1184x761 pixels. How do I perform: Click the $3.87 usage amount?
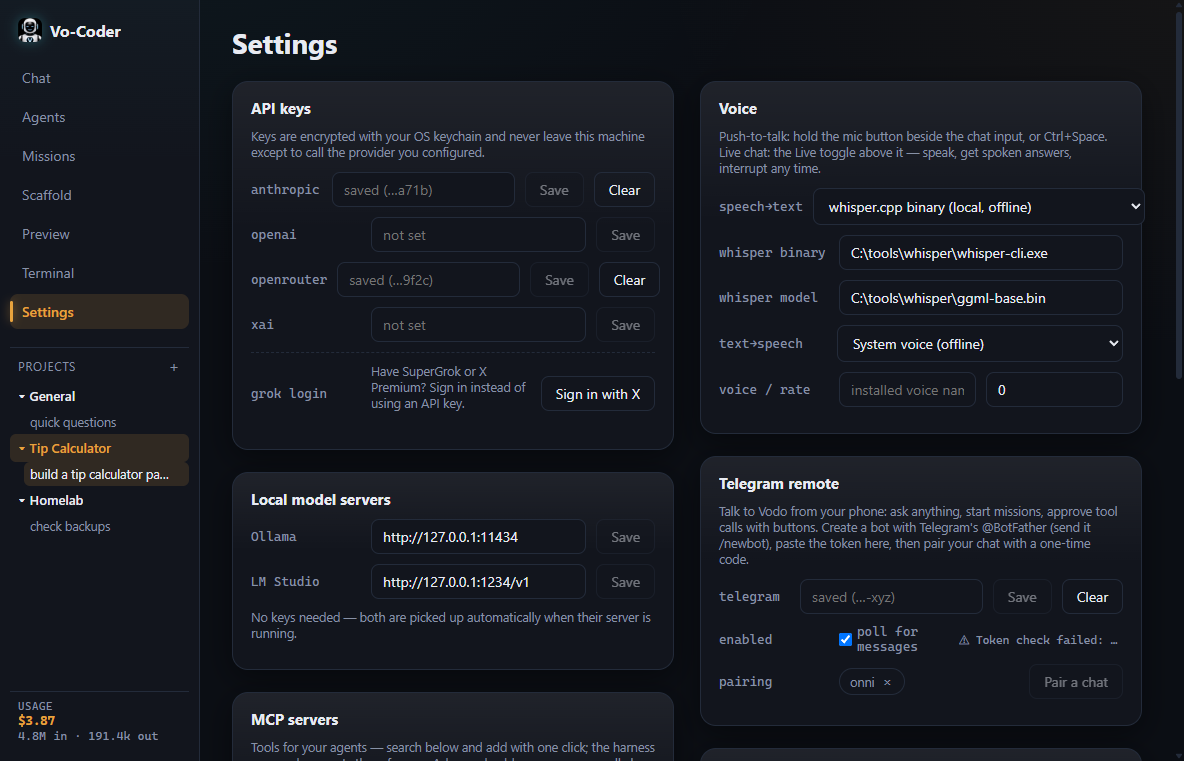point(36,721)
